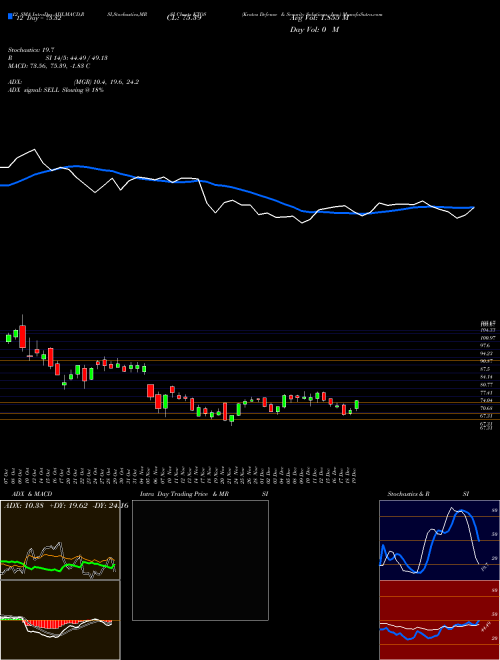Click the last green candle on the chart
Image resolution: width=500 pixels, height=660 pixels.
pyautogui.click(x=356, y=405)
